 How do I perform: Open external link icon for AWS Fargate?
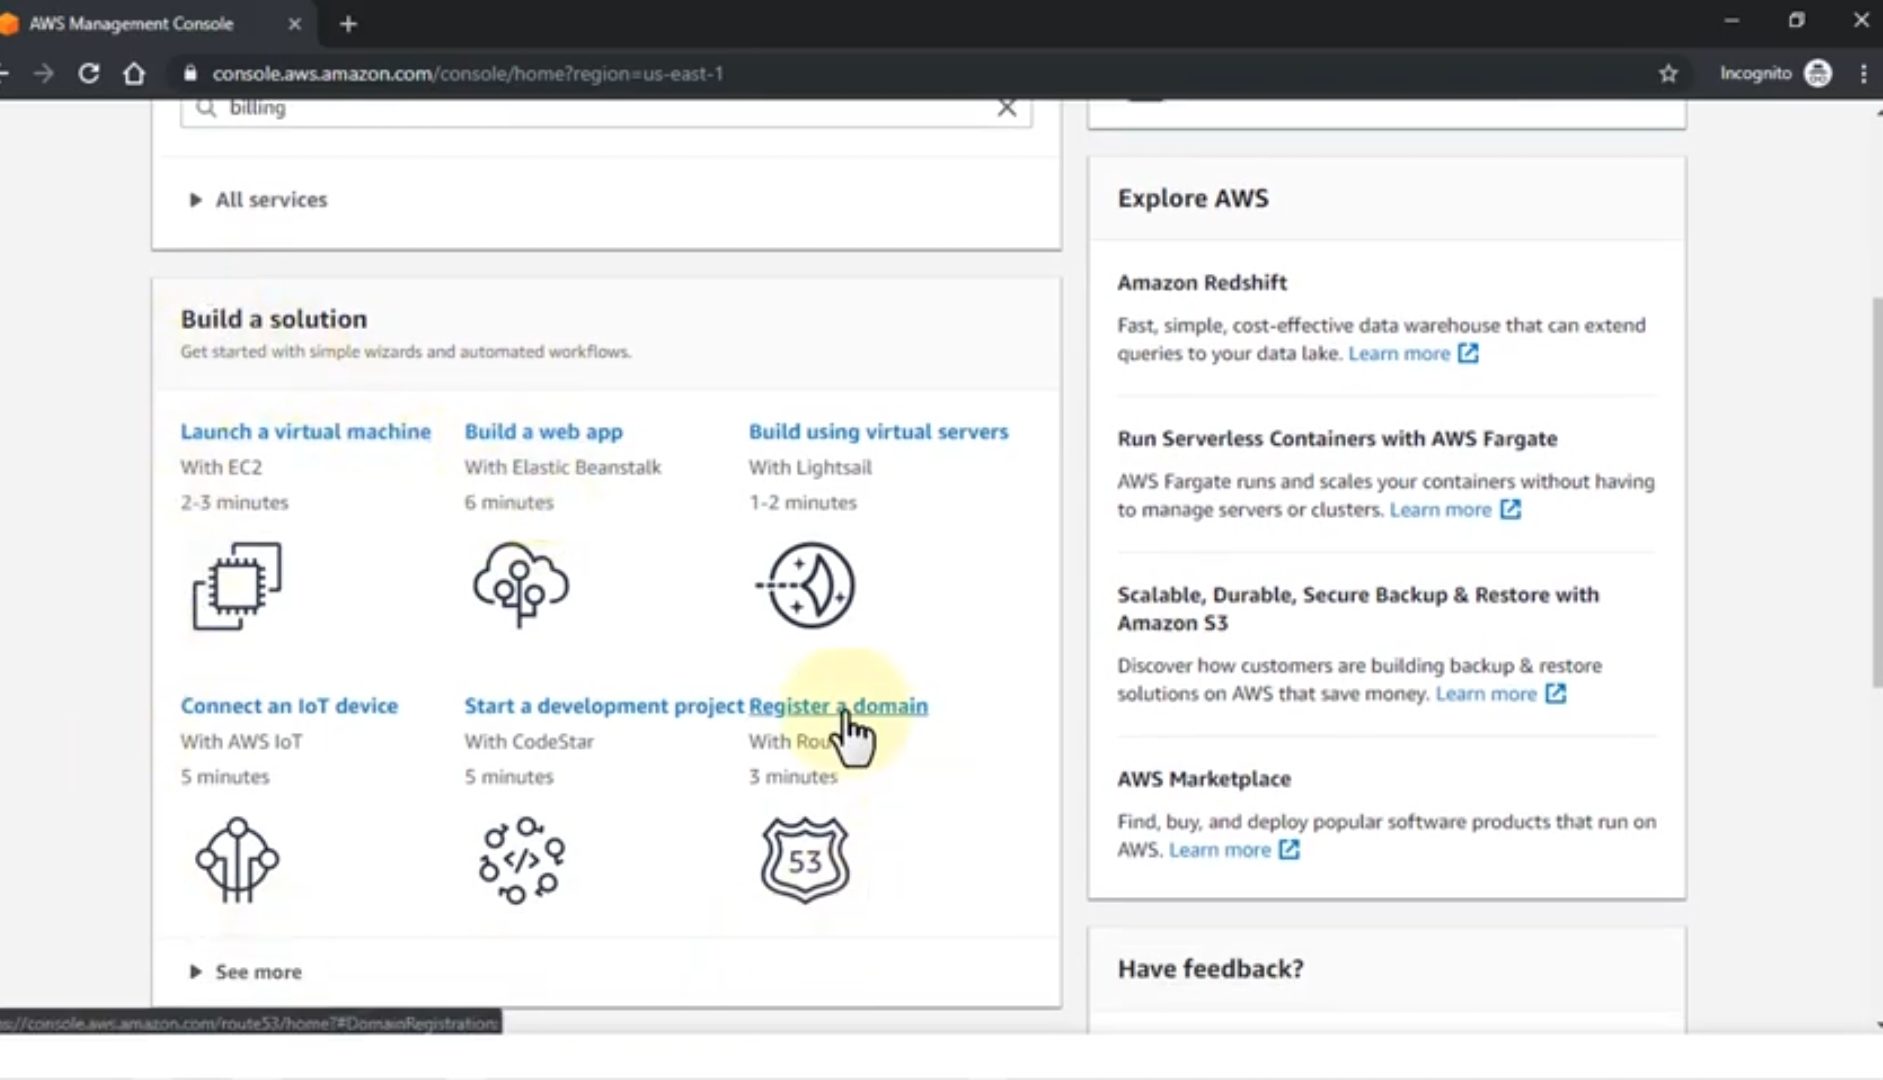point(1510,509)
